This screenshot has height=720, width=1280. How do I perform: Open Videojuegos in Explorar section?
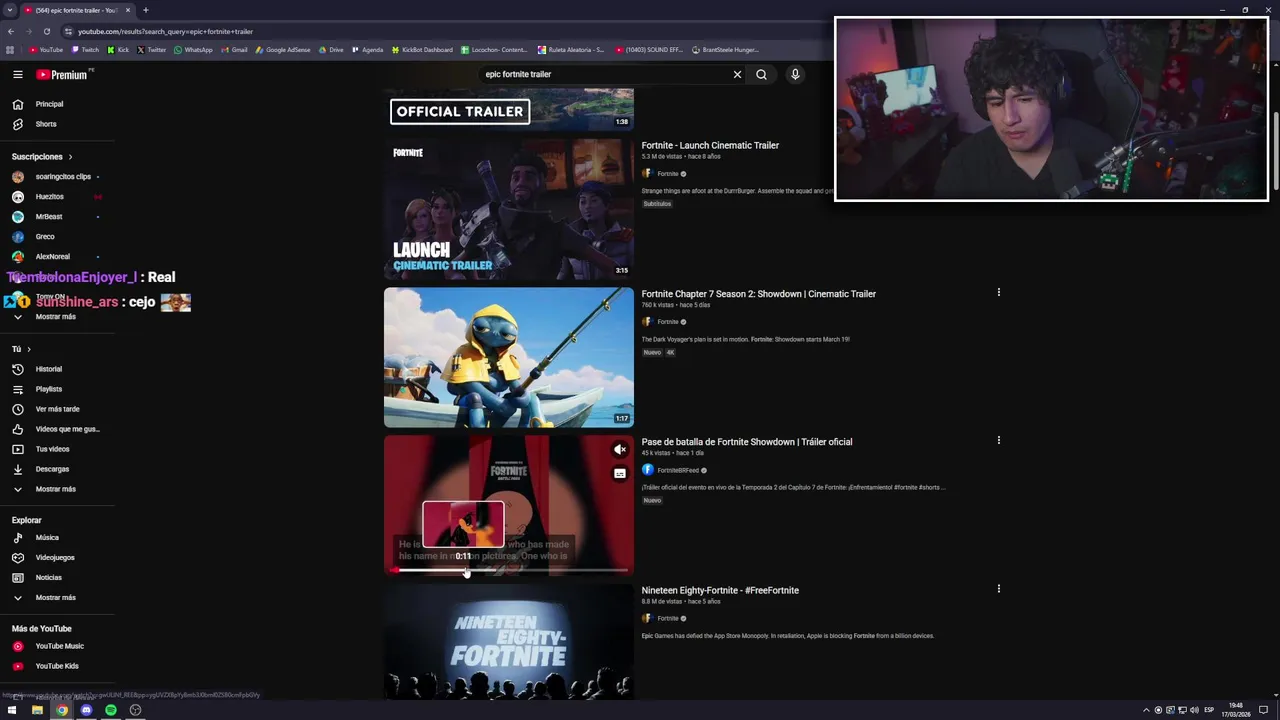click(x=57, y=558)
